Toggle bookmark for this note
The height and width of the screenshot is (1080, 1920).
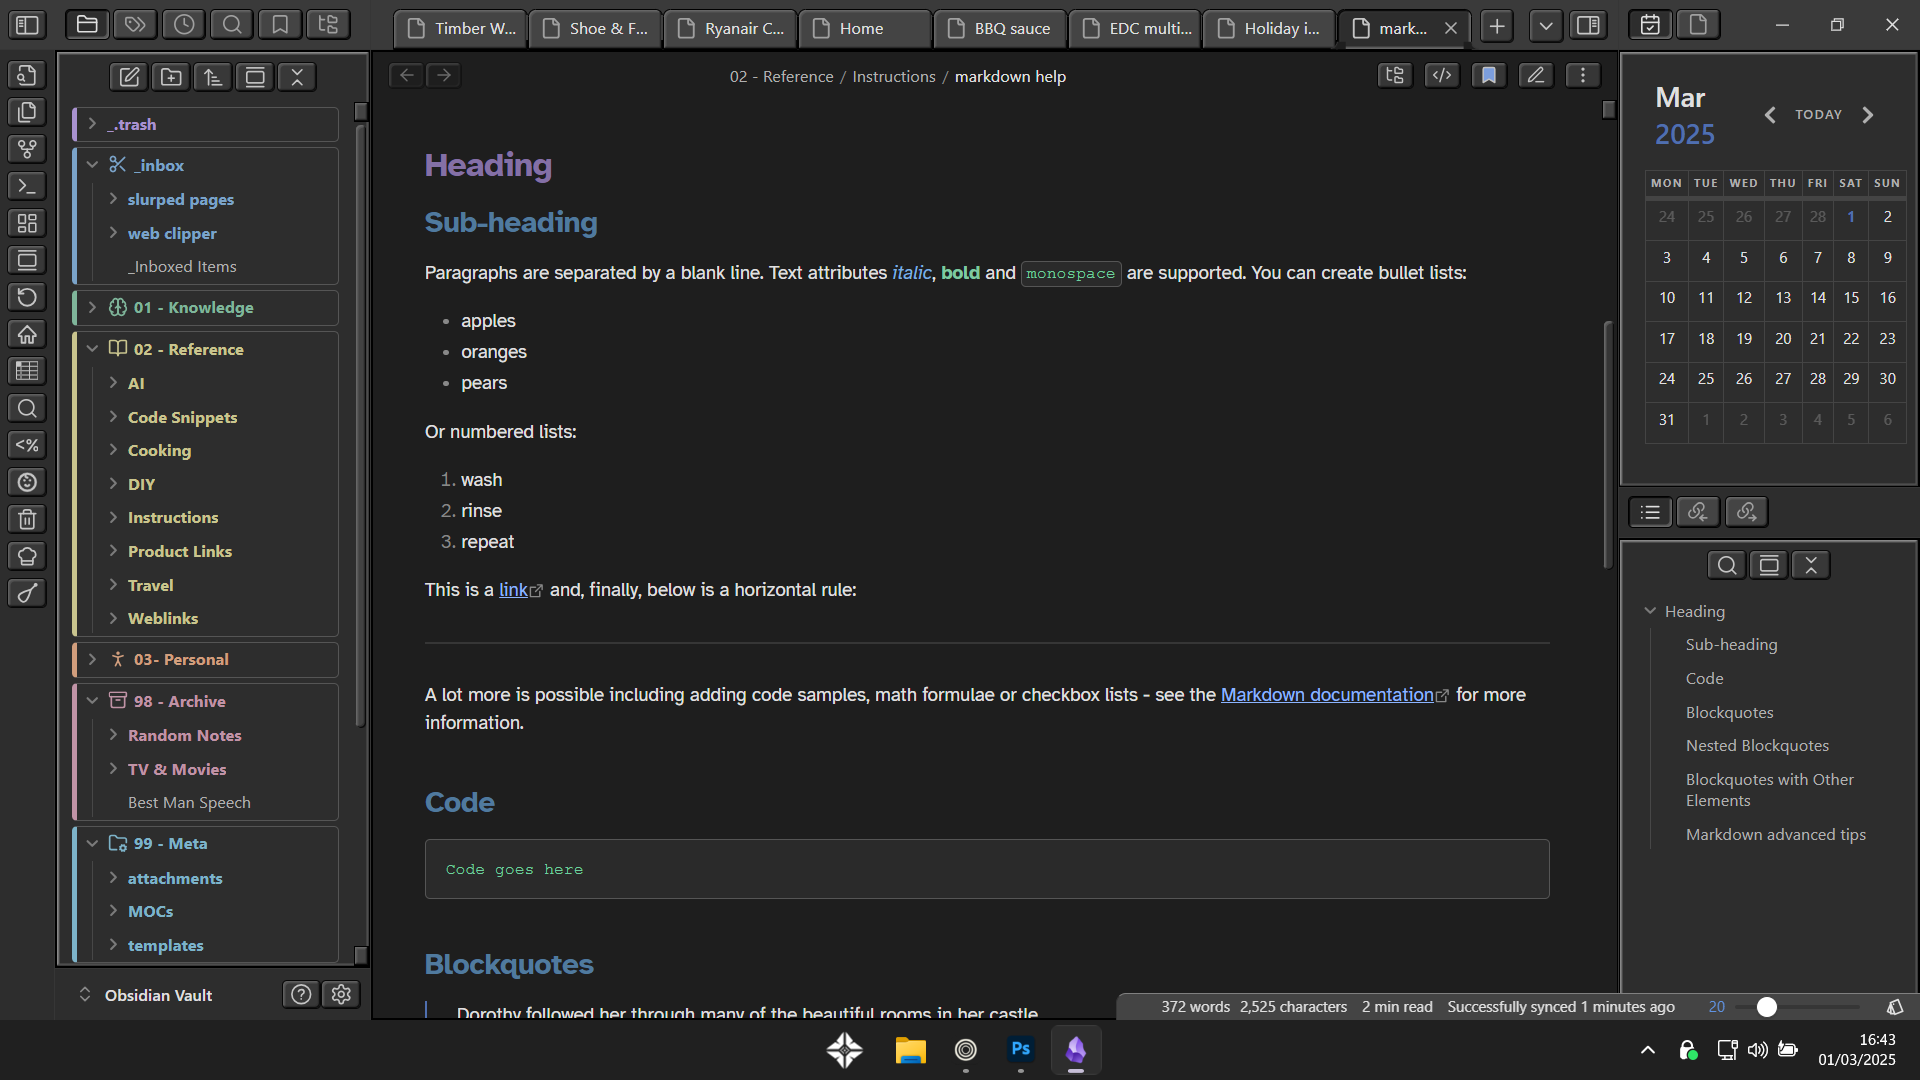pos(1489,75)
